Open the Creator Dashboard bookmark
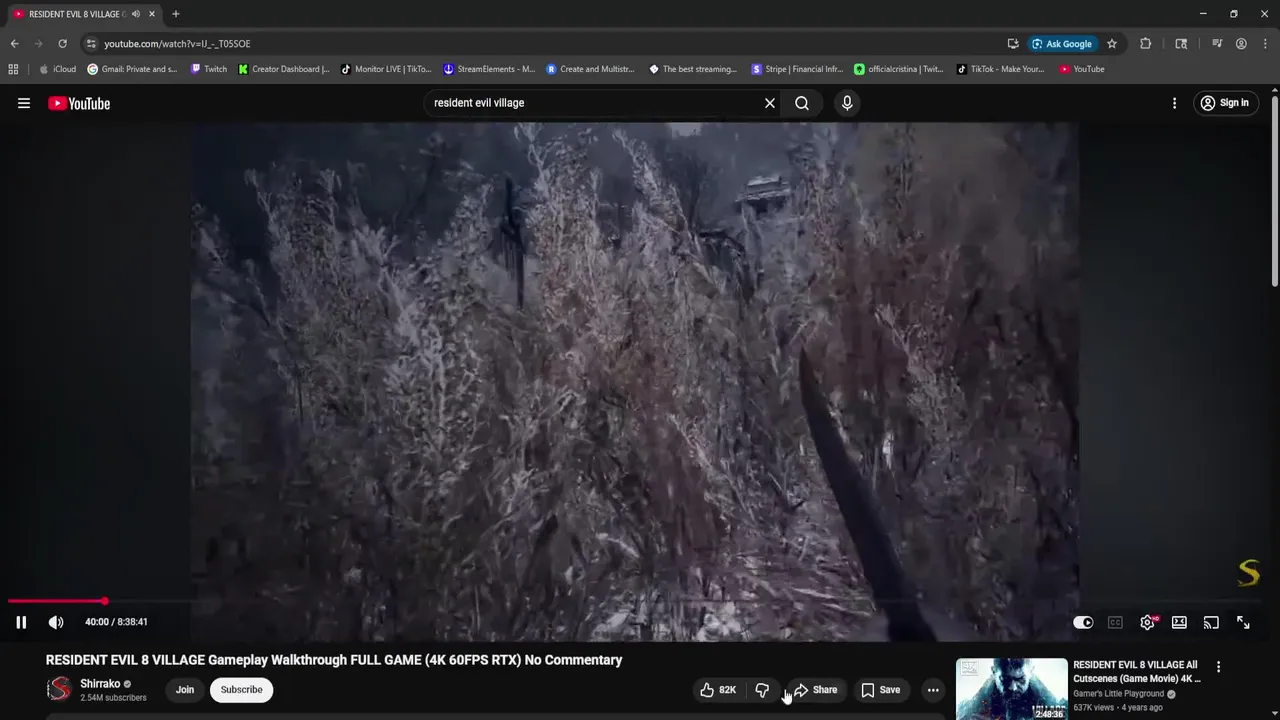Viewport: 1280px width, 720px height. point(284,69)
